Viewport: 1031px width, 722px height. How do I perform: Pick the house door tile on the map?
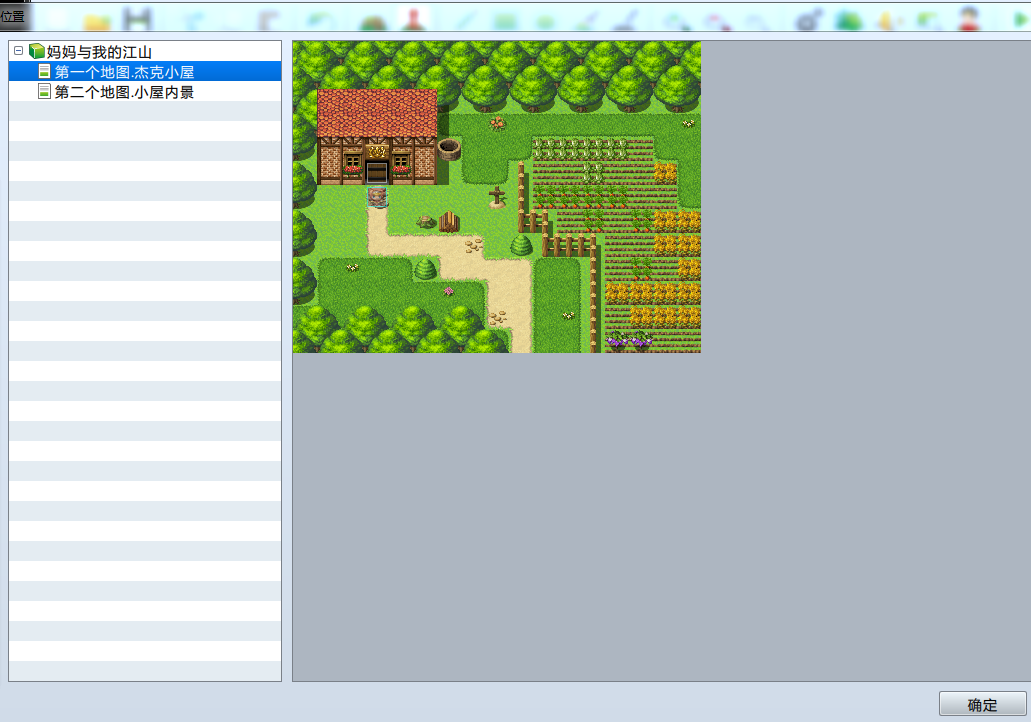point(377,172)
